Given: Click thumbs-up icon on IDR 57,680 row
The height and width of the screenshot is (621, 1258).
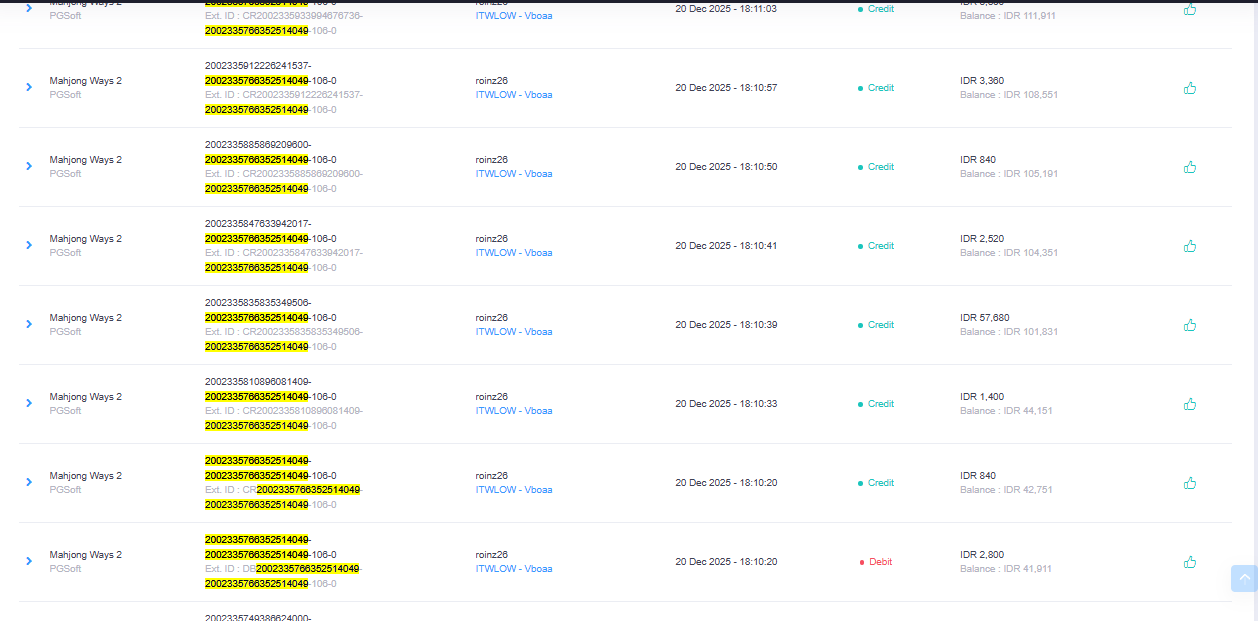Looking at the screenshot, I should click(x=1190, y=325).
